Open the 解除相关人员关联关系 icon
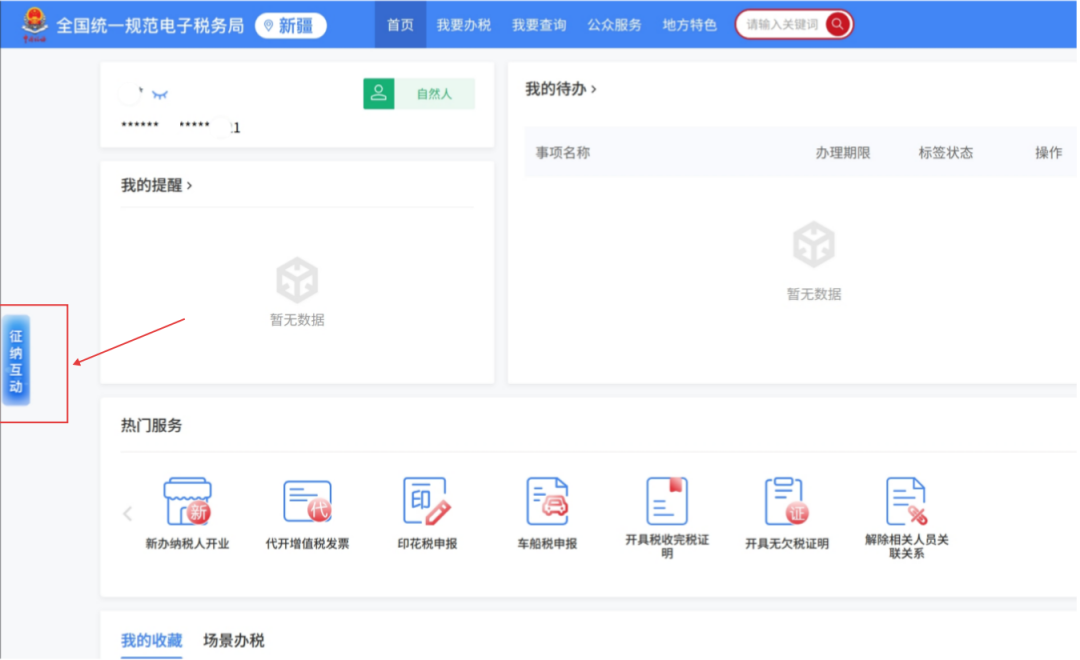Viewport: 1080px width, 660px height. click(x=906, y=501)
